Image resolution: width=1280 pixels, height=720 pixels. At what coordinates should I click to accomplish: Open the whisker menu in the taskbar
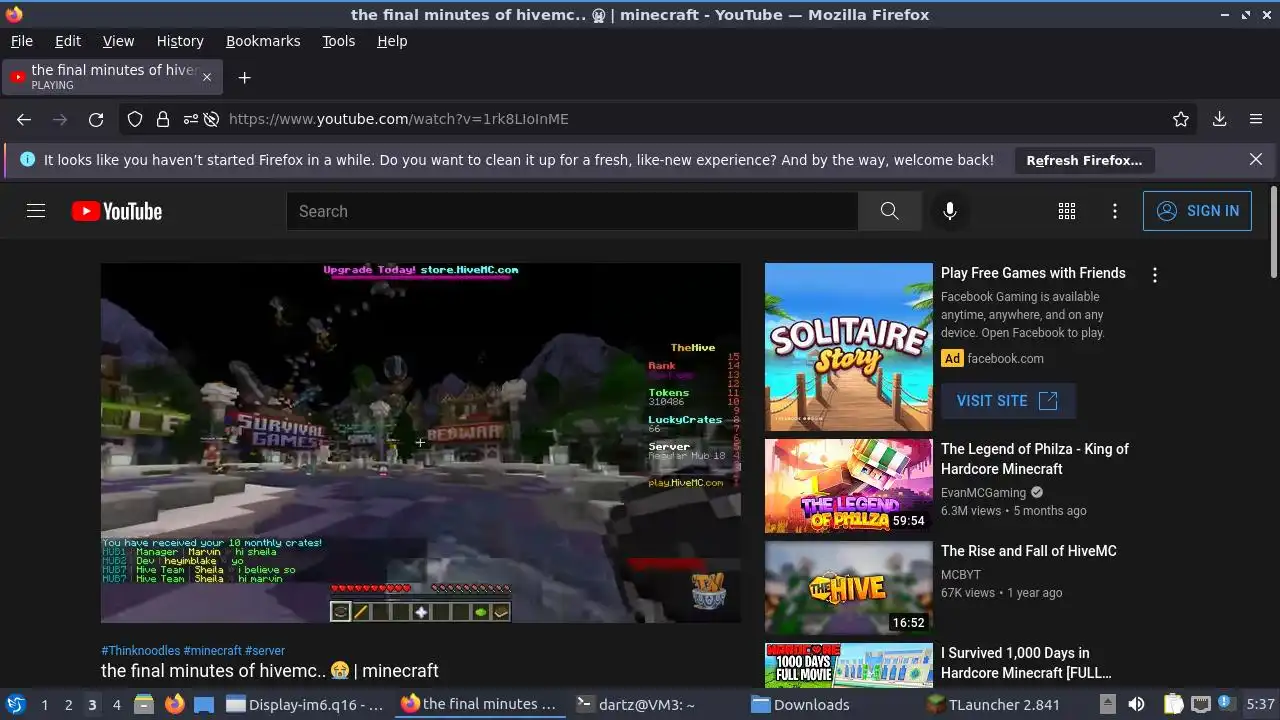point(15,704)
